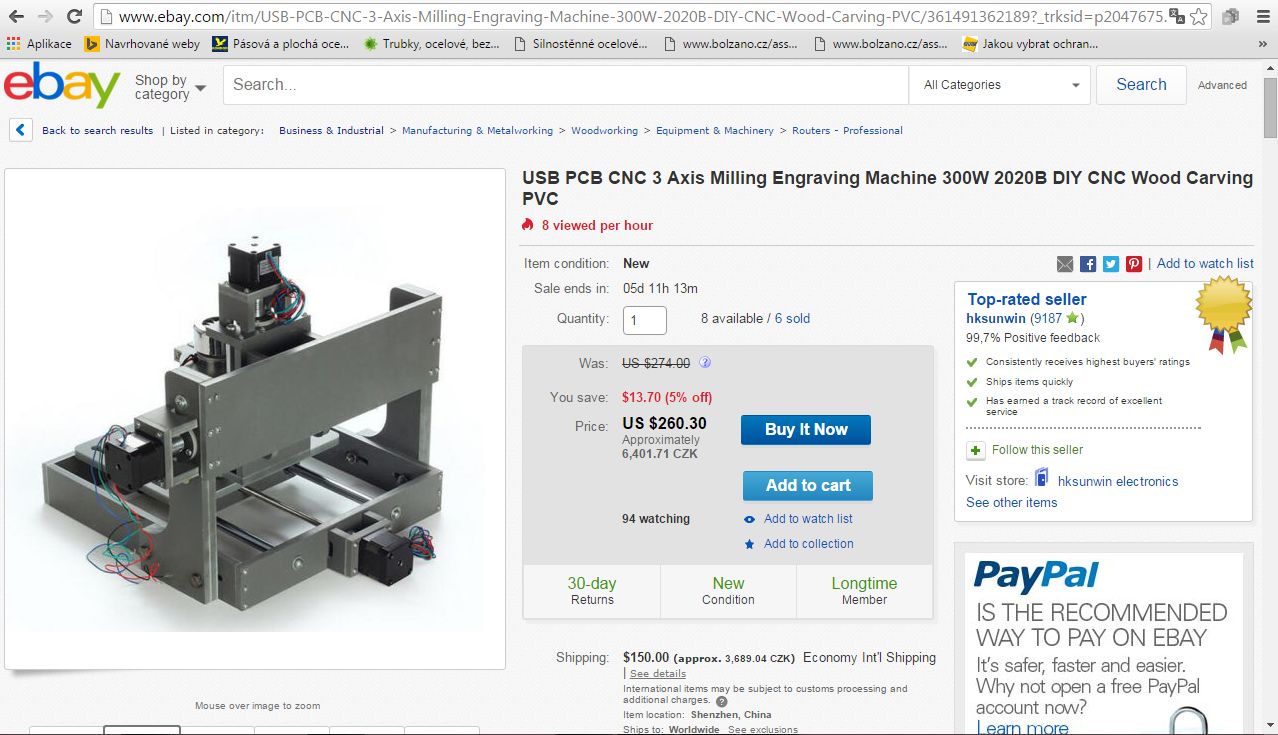Viewport: 1278px width, 735px height.
Task: Click the eBay logo
Action: (x=62, y=86)
